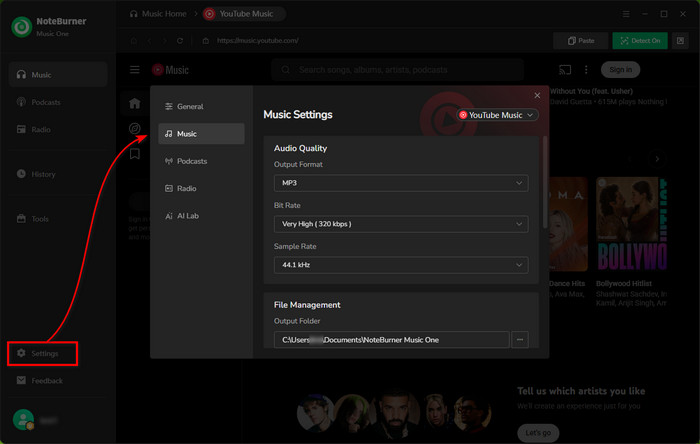
Task: Open the YouTube Music hamburger menu
Action: point(135,70)
